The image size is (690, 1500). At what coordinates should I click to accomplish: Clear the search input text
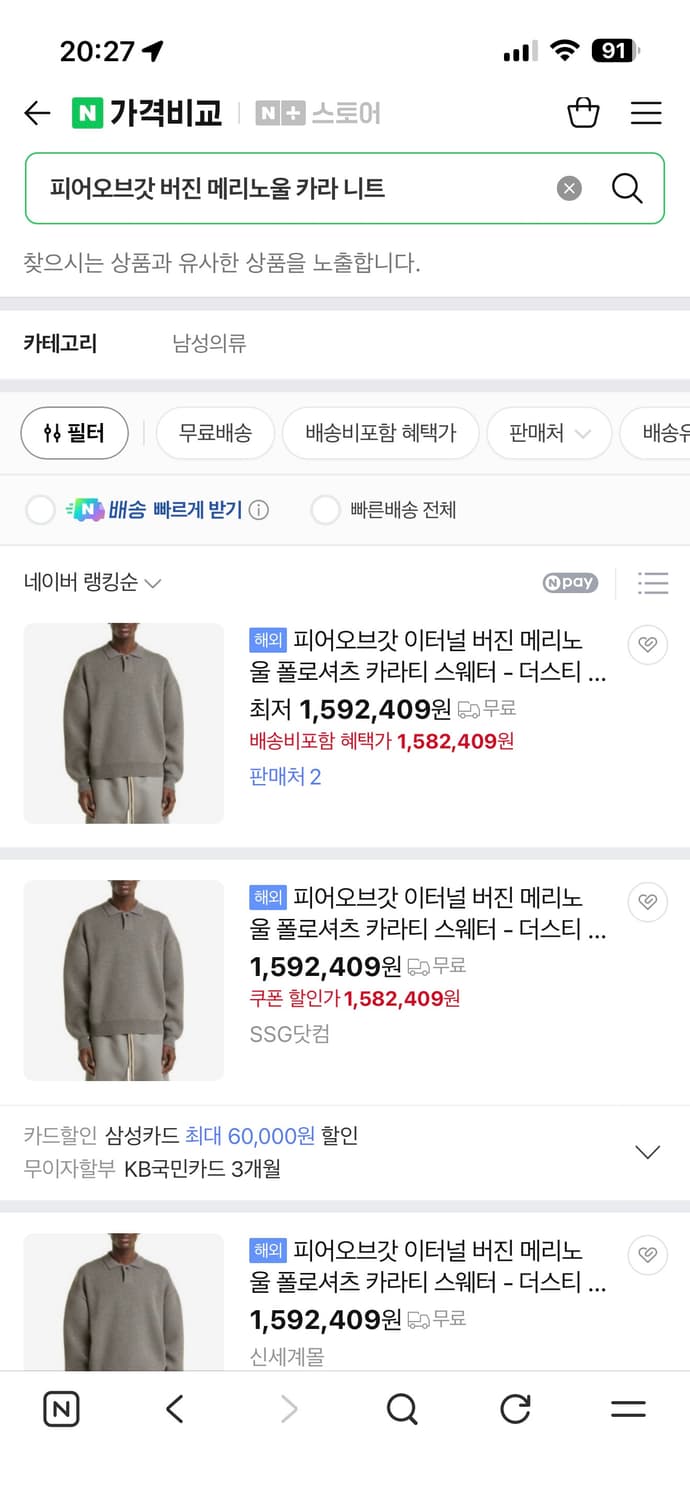click(x=569, y=189)
